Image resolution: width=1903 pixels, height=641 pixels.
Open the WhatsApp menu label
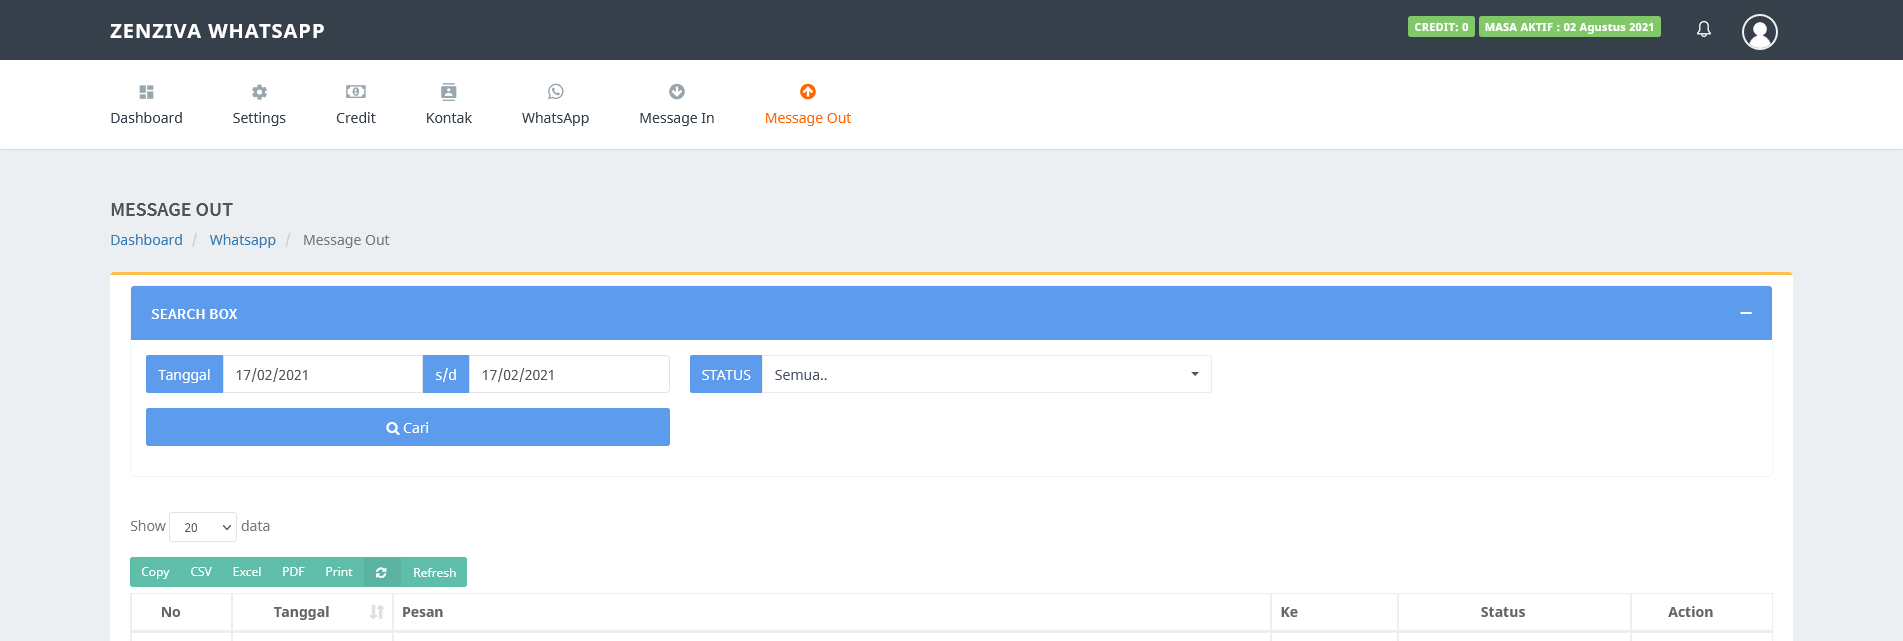[x=556, y=118]
